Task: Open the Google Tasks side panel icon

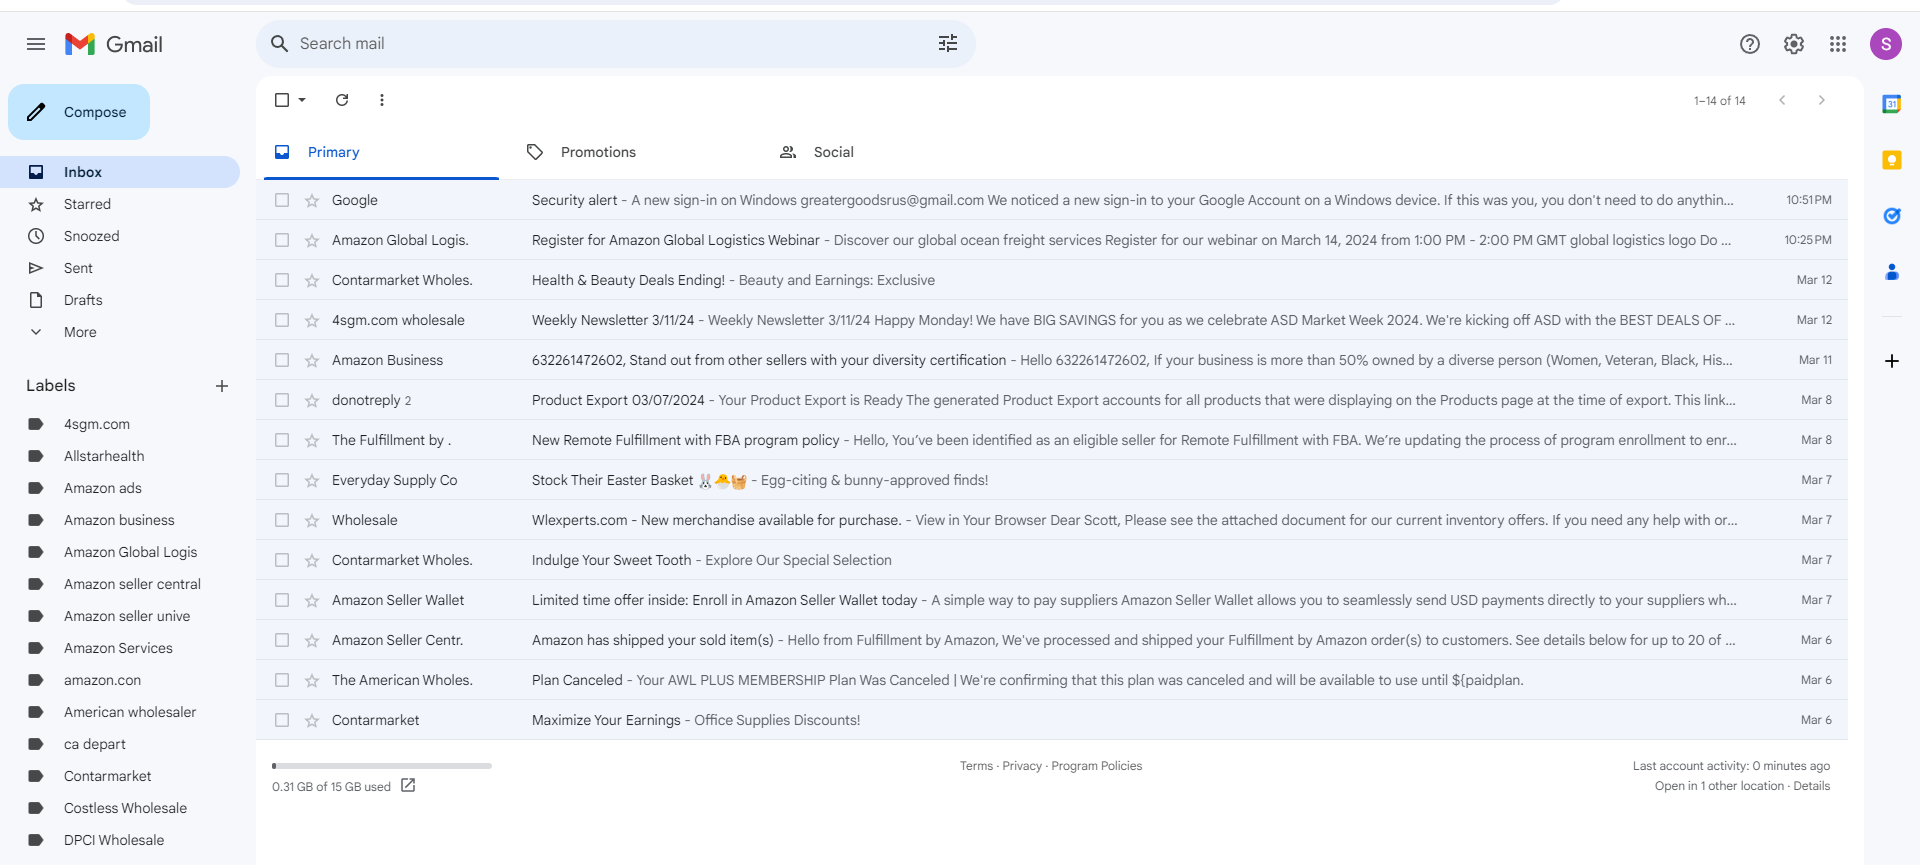Action: click(1892, 216)
